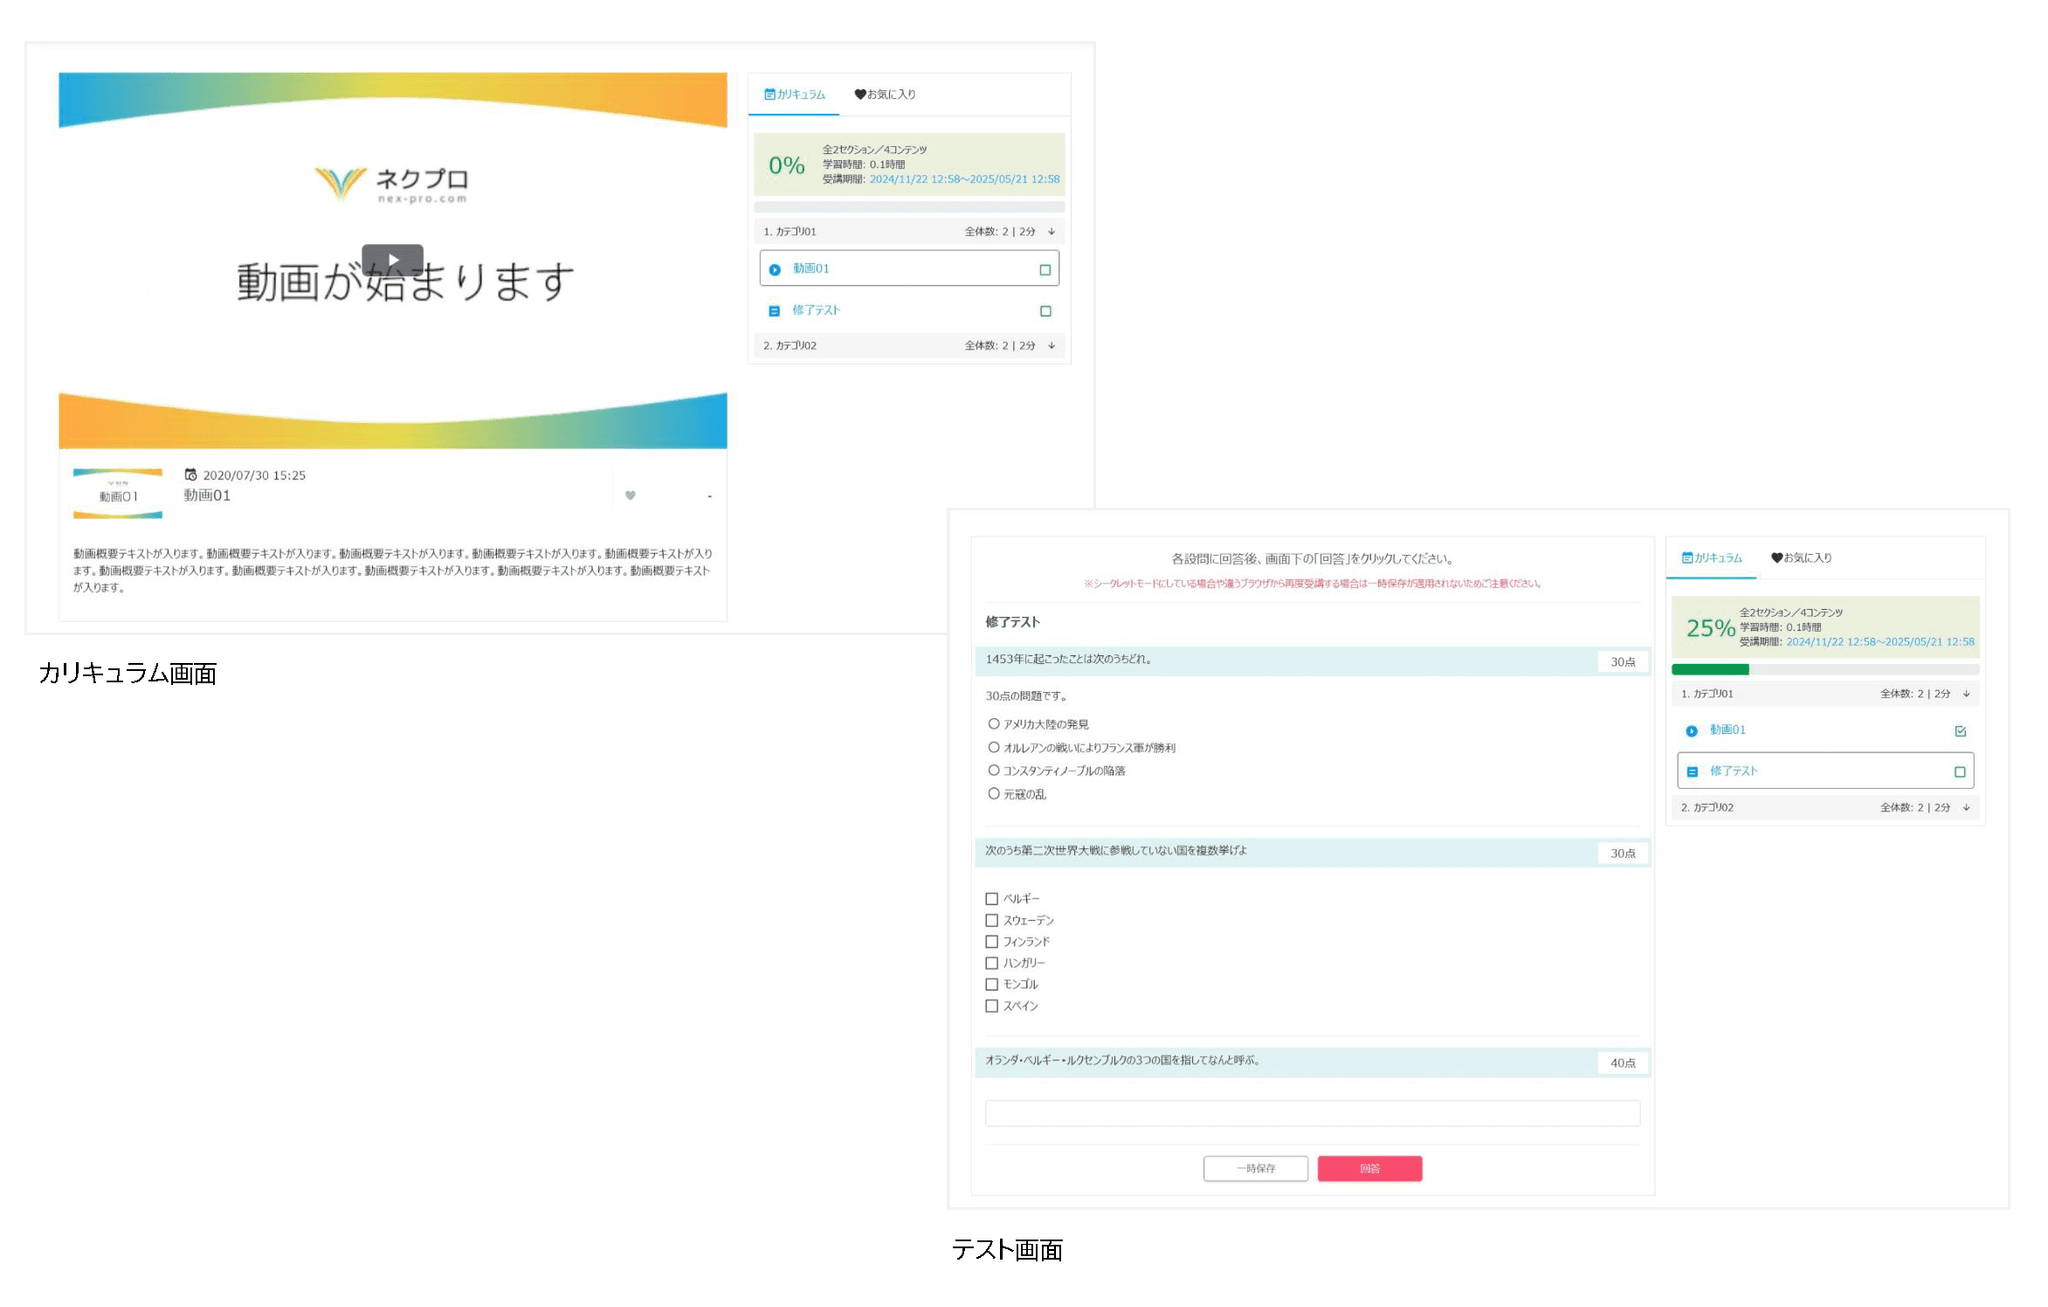Image resolution: width=2048 pixels, height=1307 pixels.
Task: Select radio option コンスタンティノープルの陥落
Action: click(x=994, y=770)
